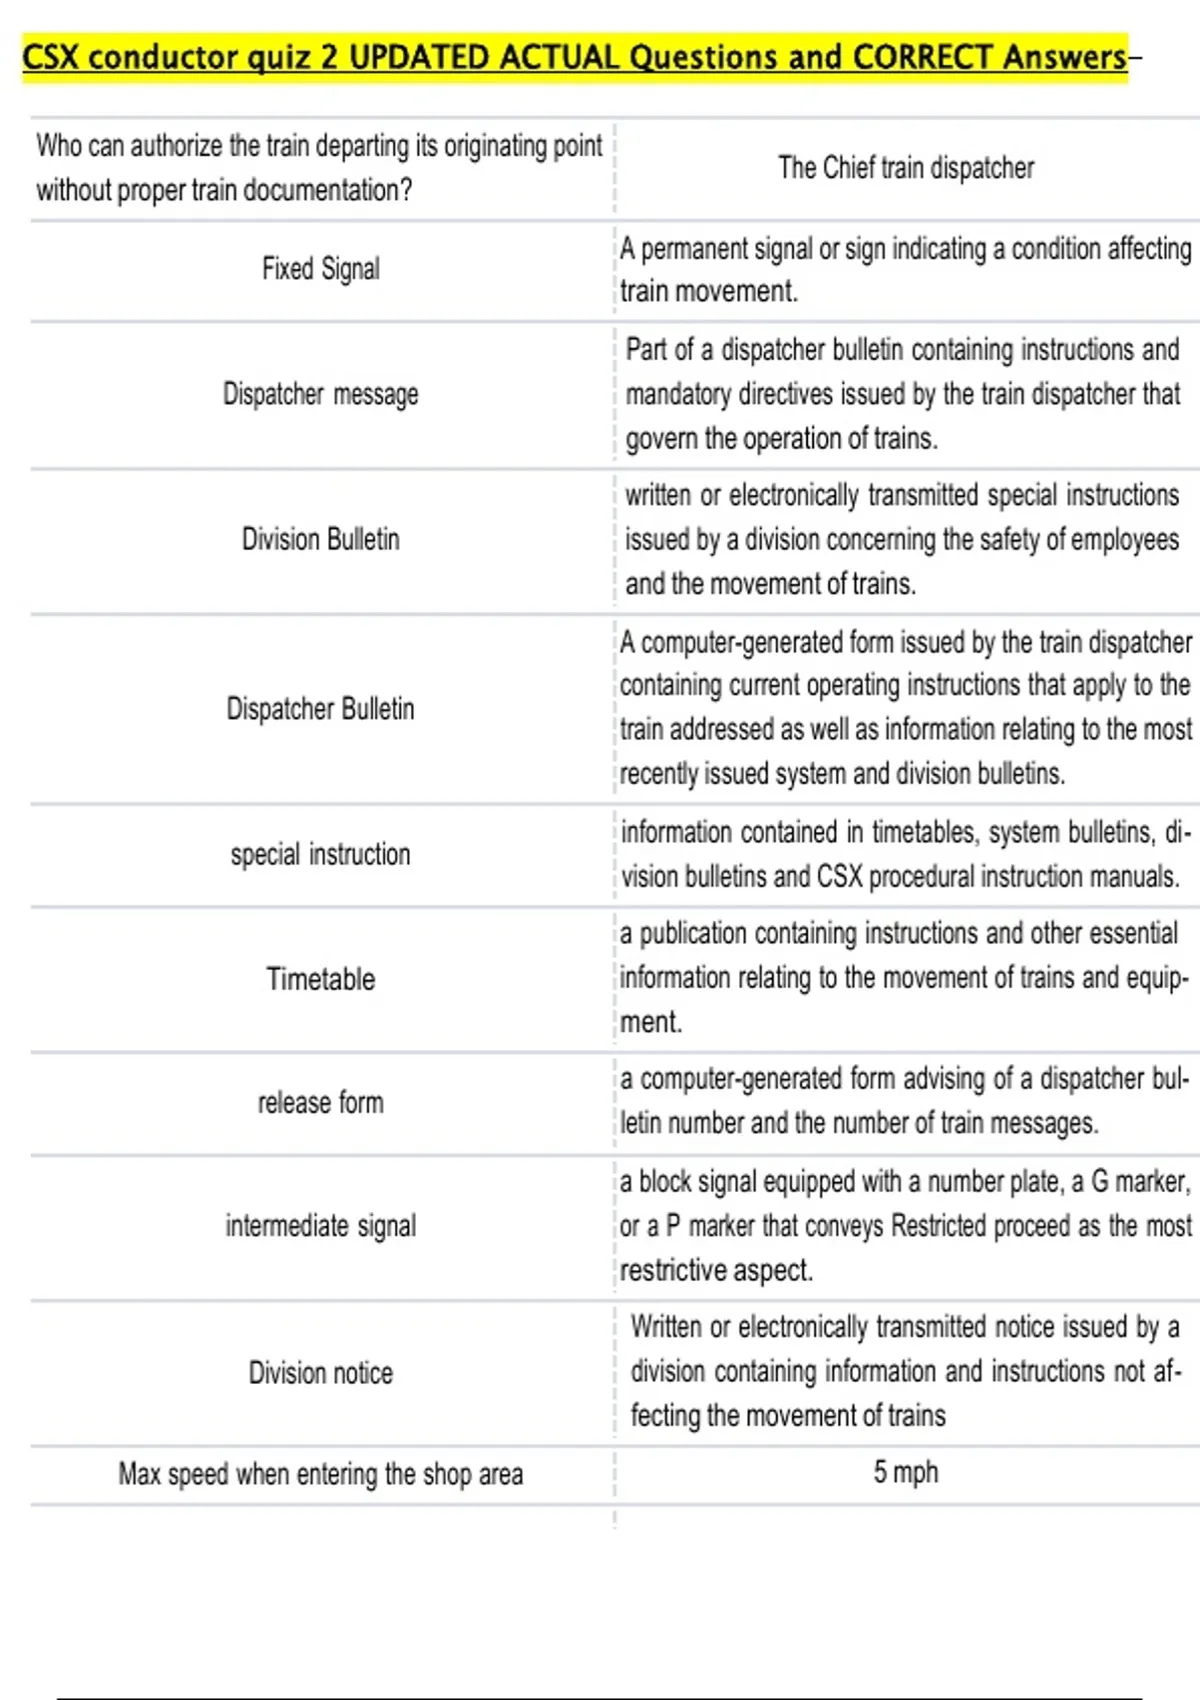Click the 'special instruction' term
Viewport: 1200px width, 1700px height.
coord(321,855)
